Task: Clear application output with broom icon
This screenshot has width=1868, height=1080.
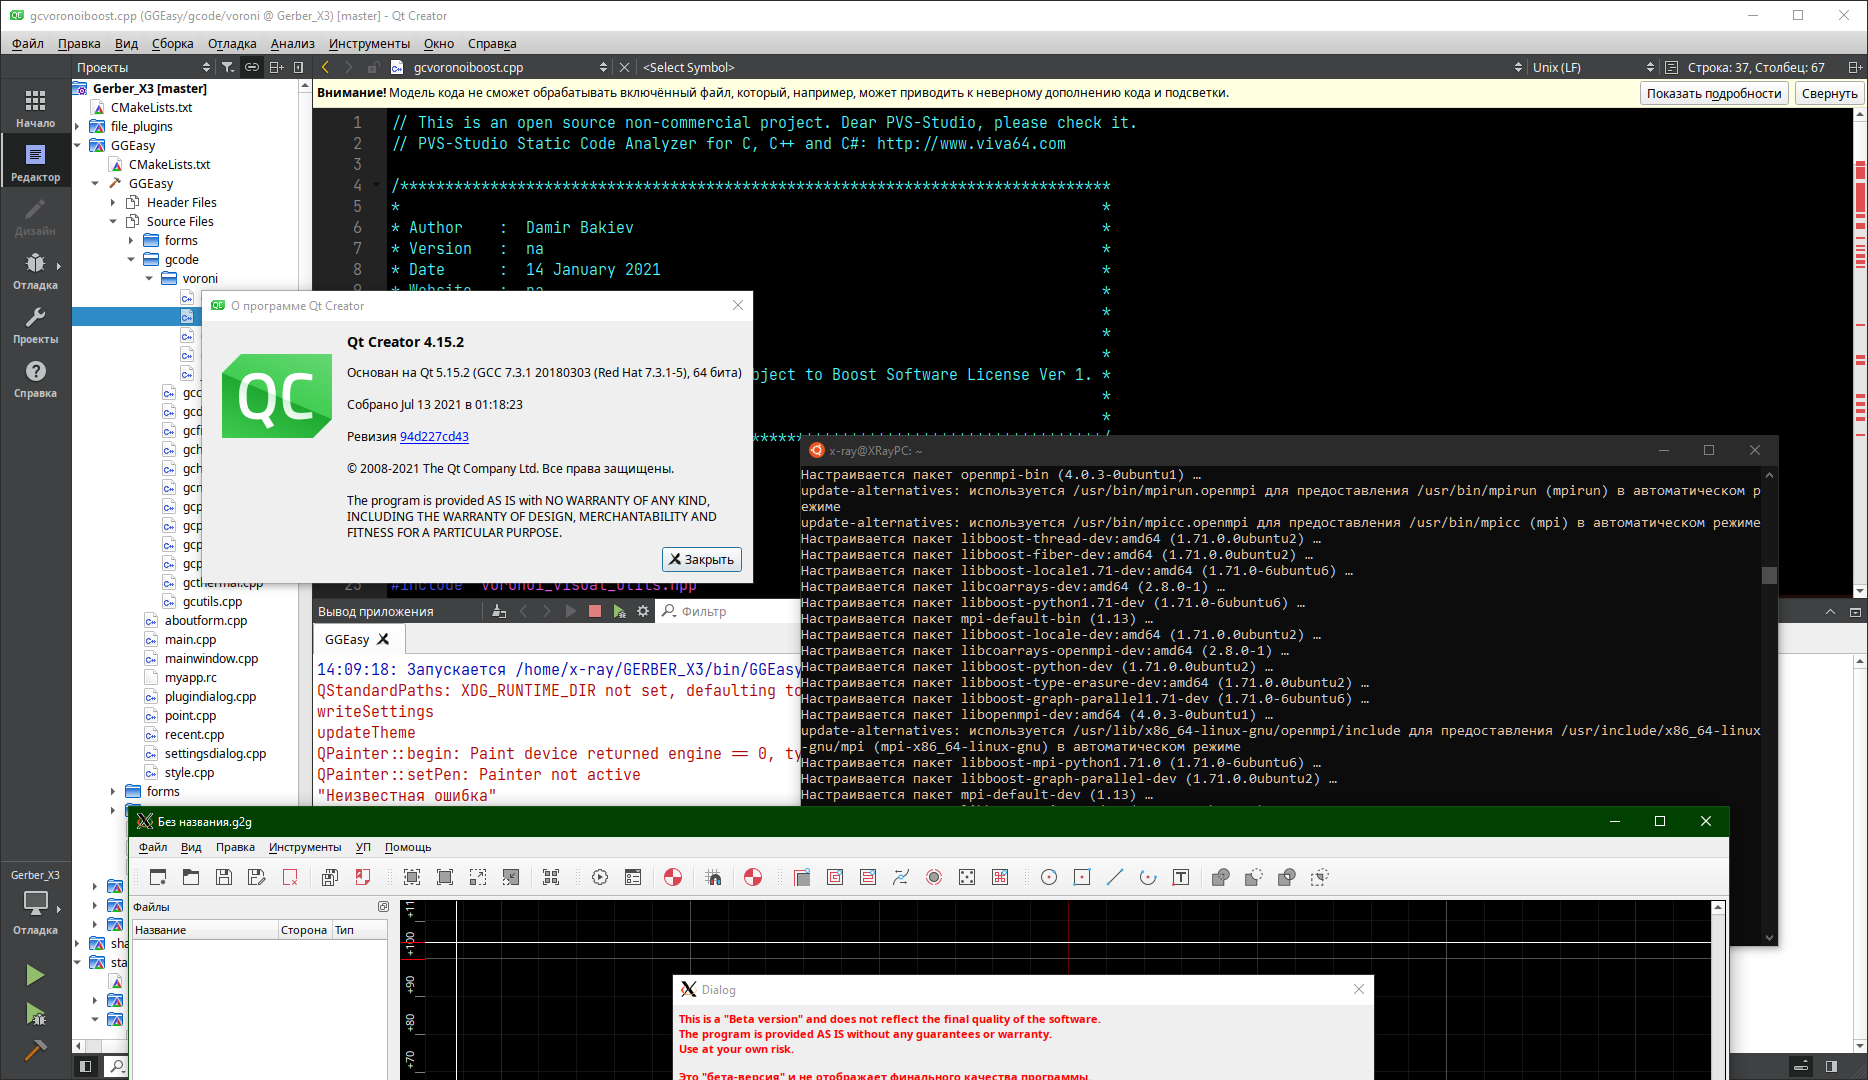Action: [x=499, y=611]
